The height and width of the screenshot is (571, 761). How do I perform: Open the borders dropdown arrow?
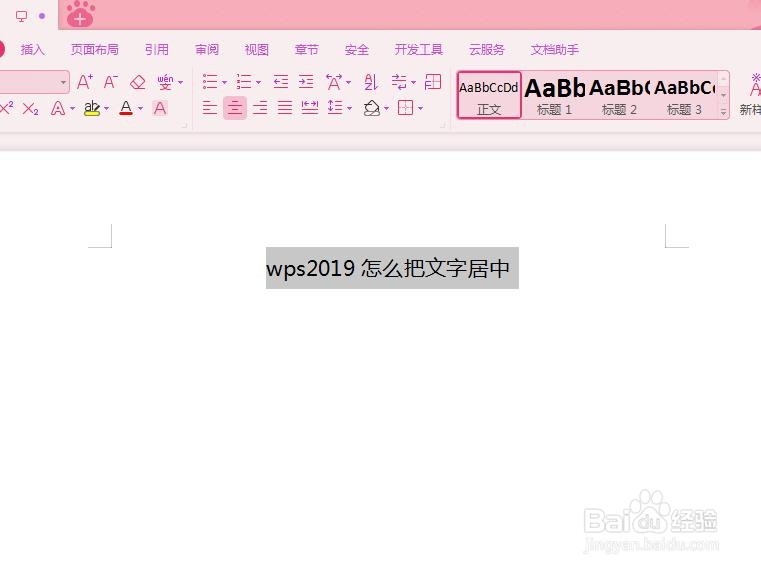pos(420,108)
